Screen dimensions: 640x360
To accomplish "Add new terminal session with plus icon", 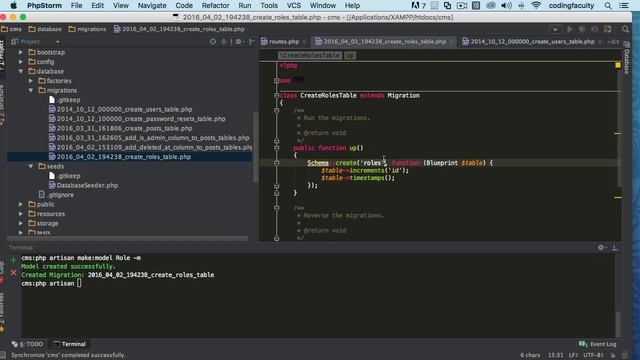I will coord(13,260).
